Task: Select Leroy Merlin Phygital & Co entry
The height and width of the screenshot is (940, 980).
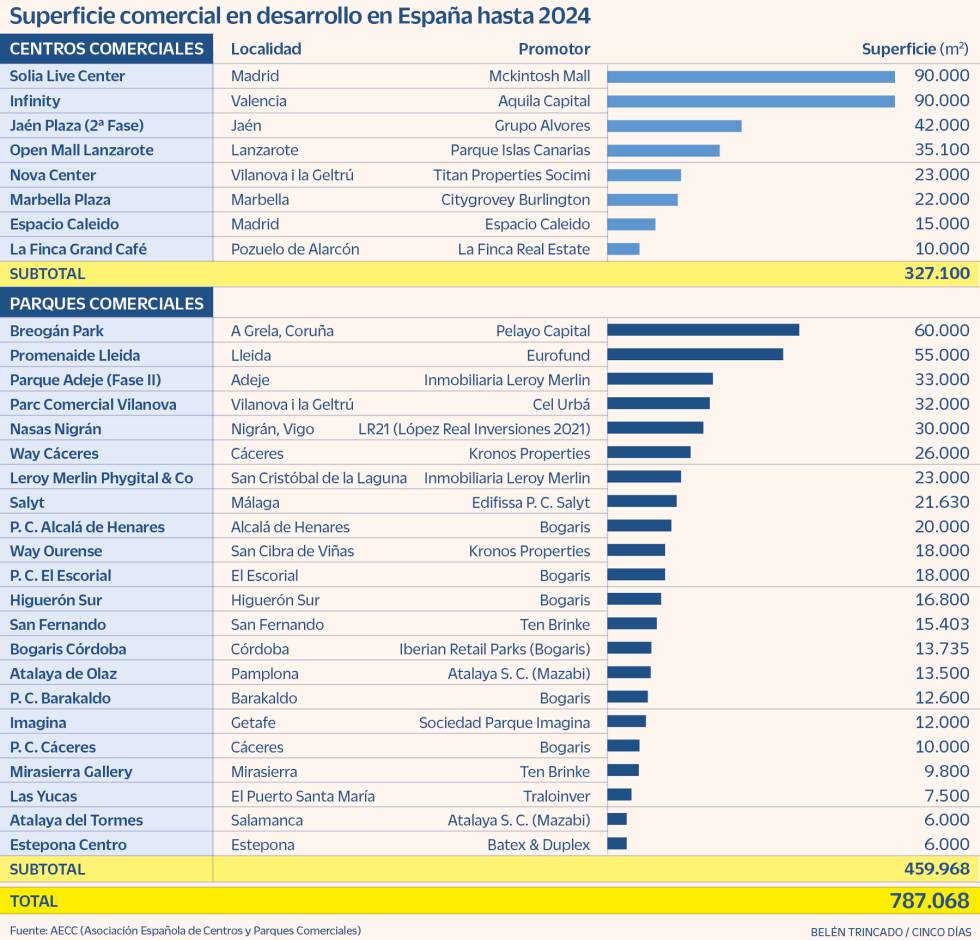Action: (101, 478)
